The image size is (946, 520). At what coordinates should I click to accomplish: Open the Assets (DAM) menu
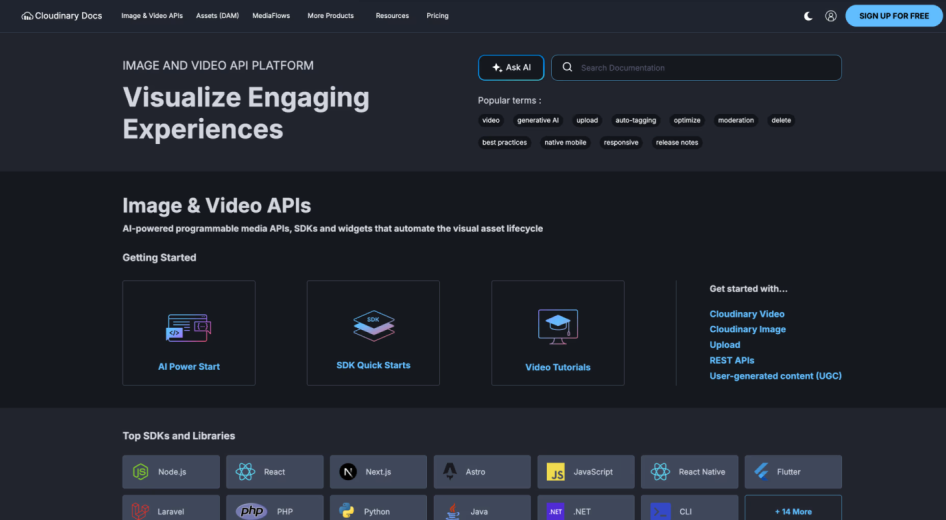point(217,16)
